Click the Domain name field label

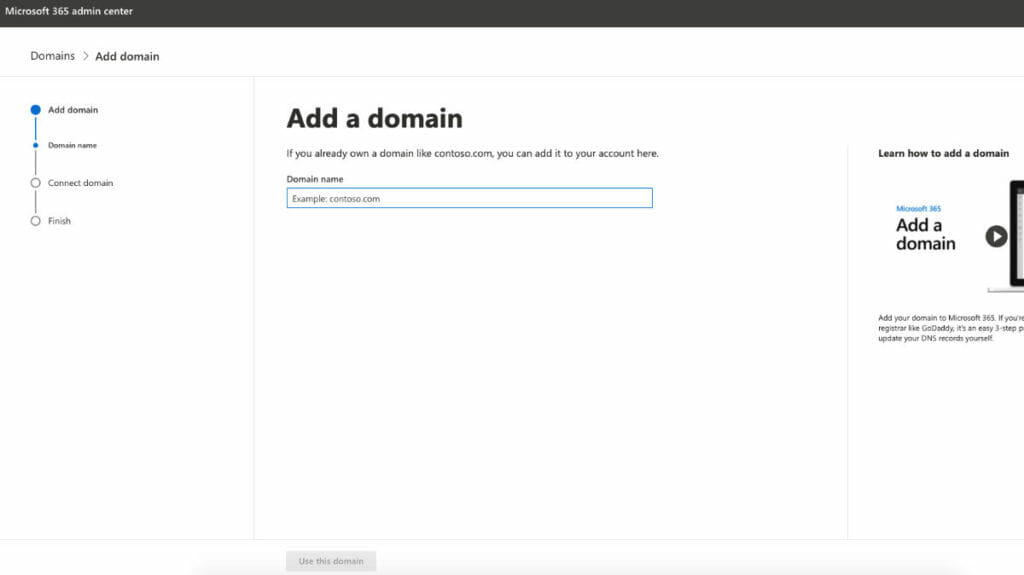click(x=315, y=179)
